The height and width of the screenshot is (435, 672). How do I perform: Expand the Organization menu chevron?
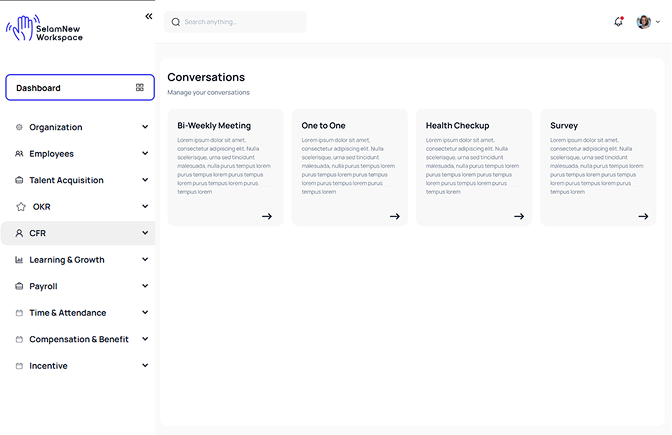145,128
